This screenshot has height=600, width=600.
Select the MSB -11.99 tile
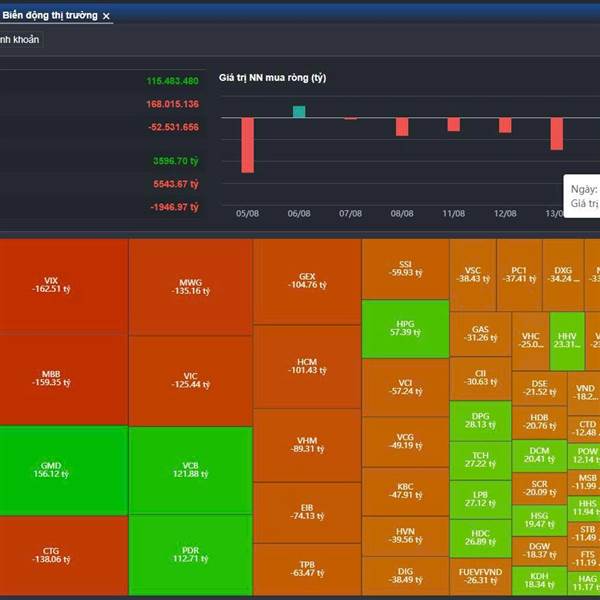pyautogui.click(x=584, y=483)
